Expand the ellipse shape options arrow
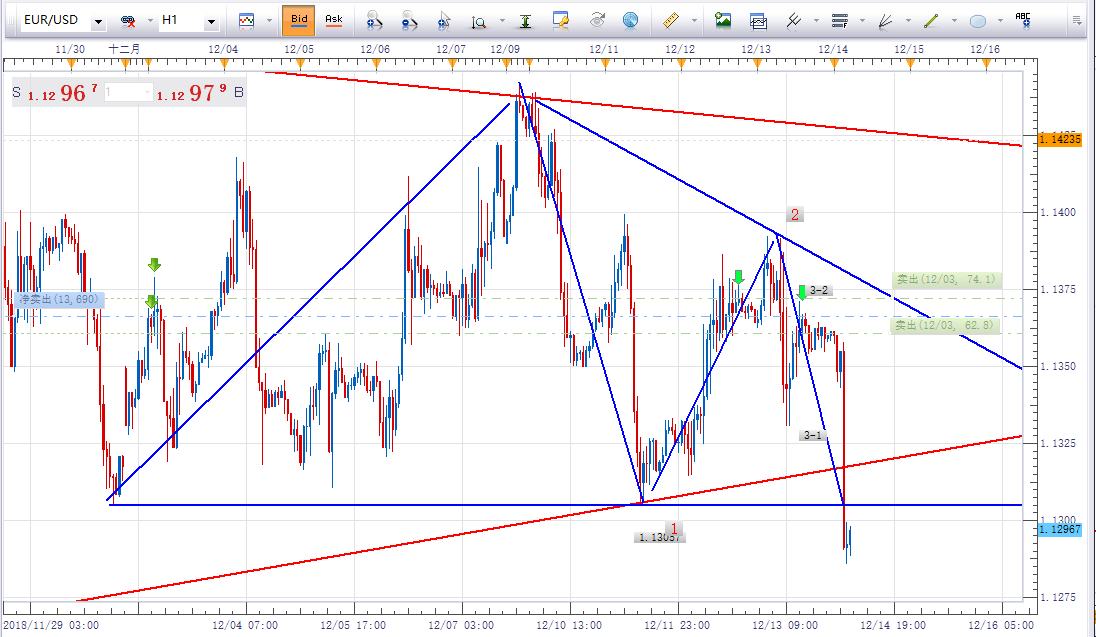 point(1000,21)
